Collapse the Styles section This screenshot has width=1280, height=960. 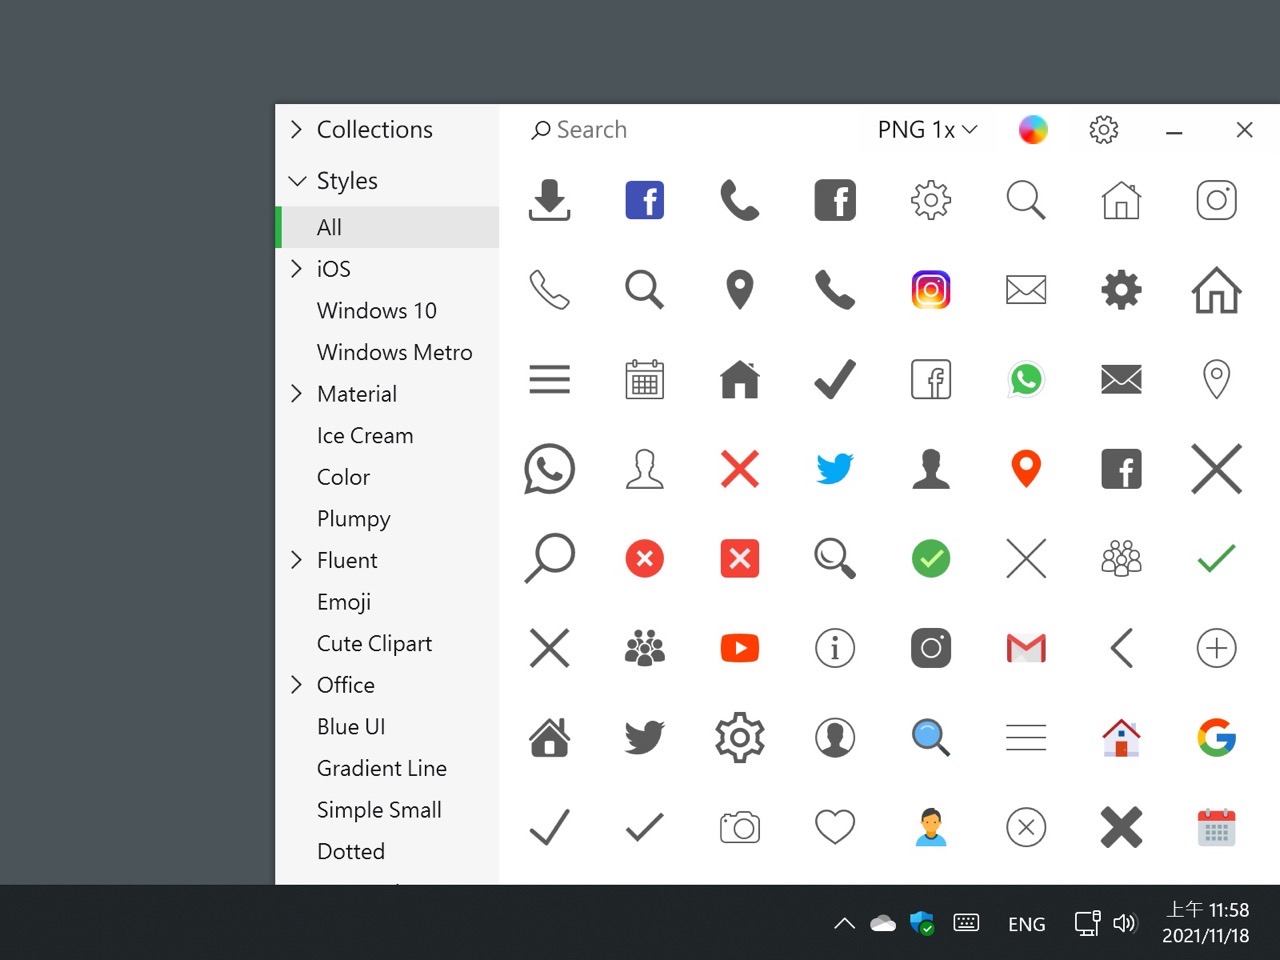297,181
